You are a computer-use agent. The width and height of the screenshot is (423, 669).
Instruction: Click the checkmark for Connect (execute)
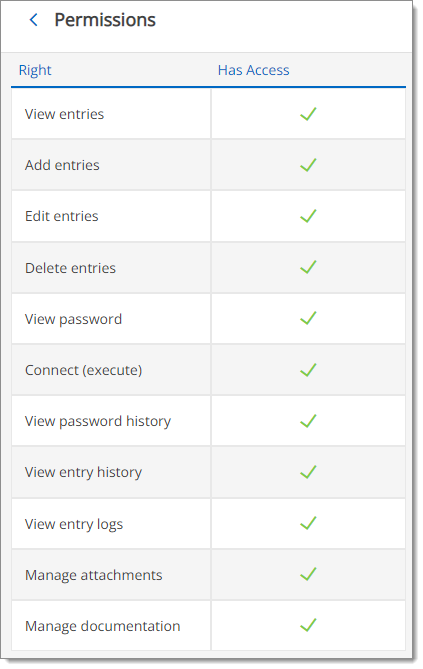coord(308,370)
